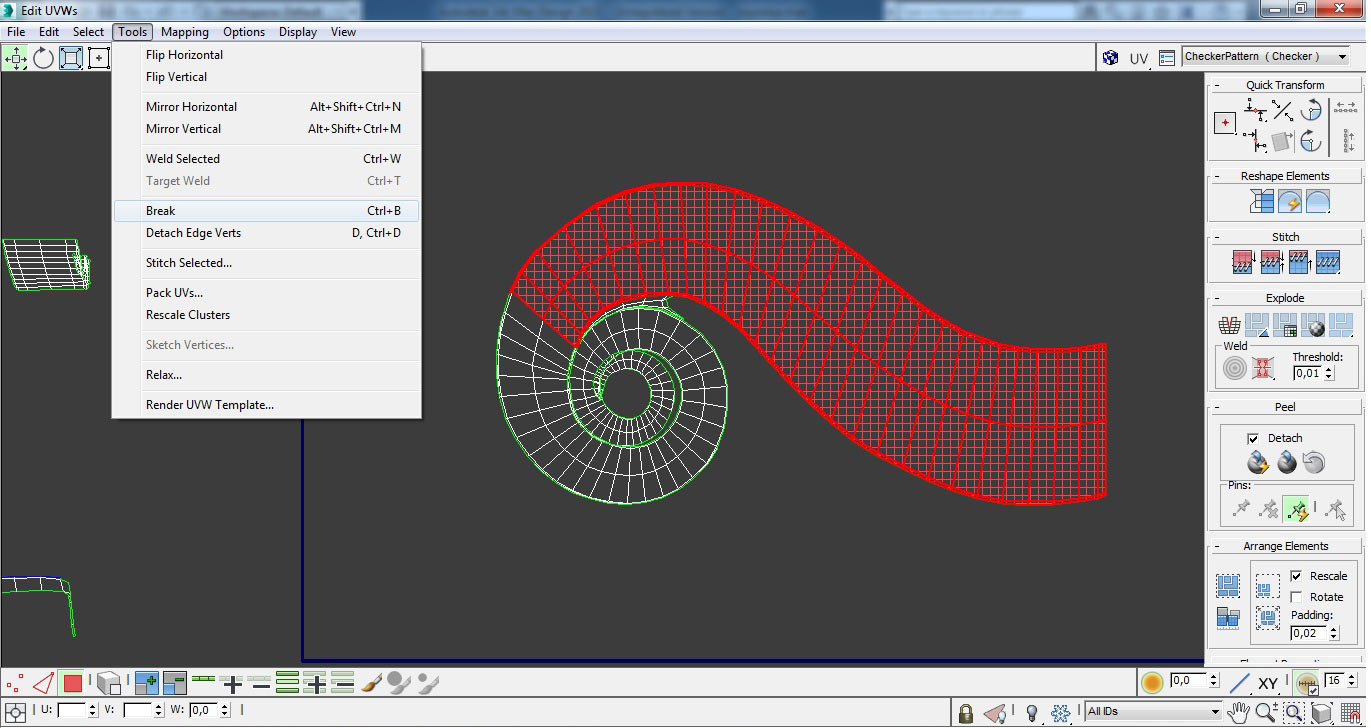Viewport: 1371px width, 728px height.
Task: Enable the Rotate checkbox
Action: click(x=1297, y=597)
